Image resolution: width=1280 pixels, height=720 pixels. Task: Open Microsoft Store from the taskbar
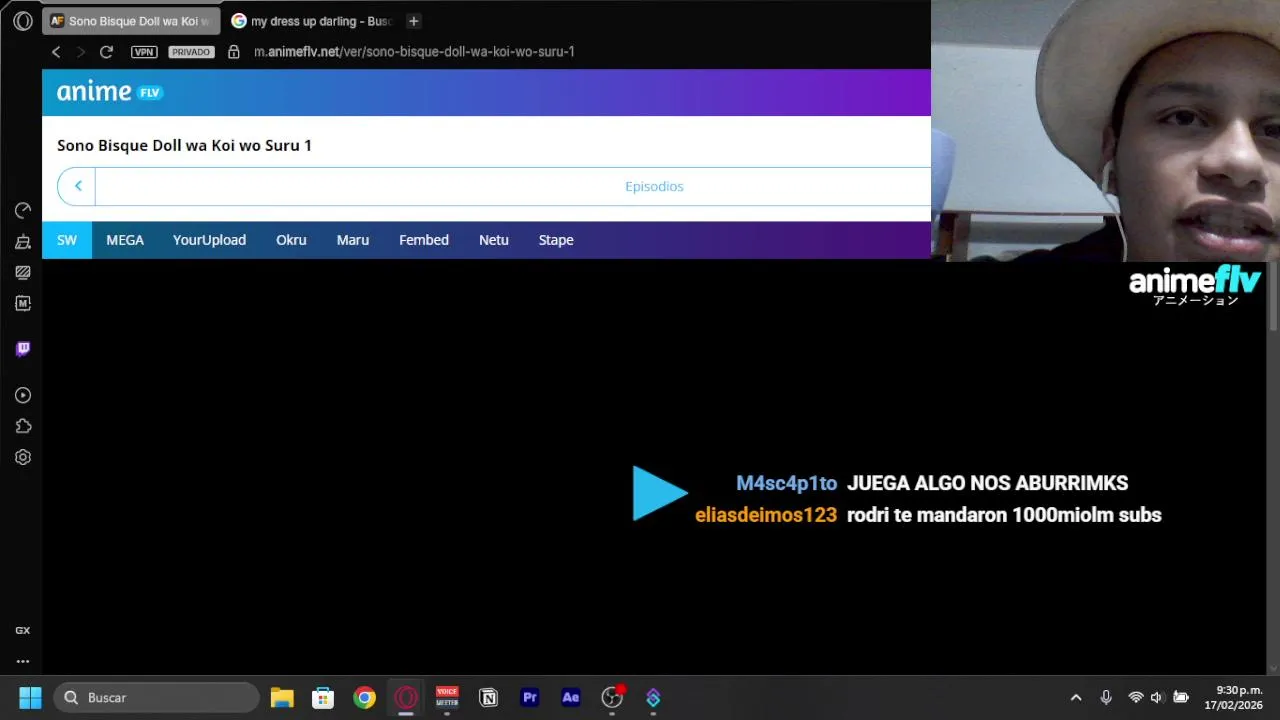coord(323,697)
